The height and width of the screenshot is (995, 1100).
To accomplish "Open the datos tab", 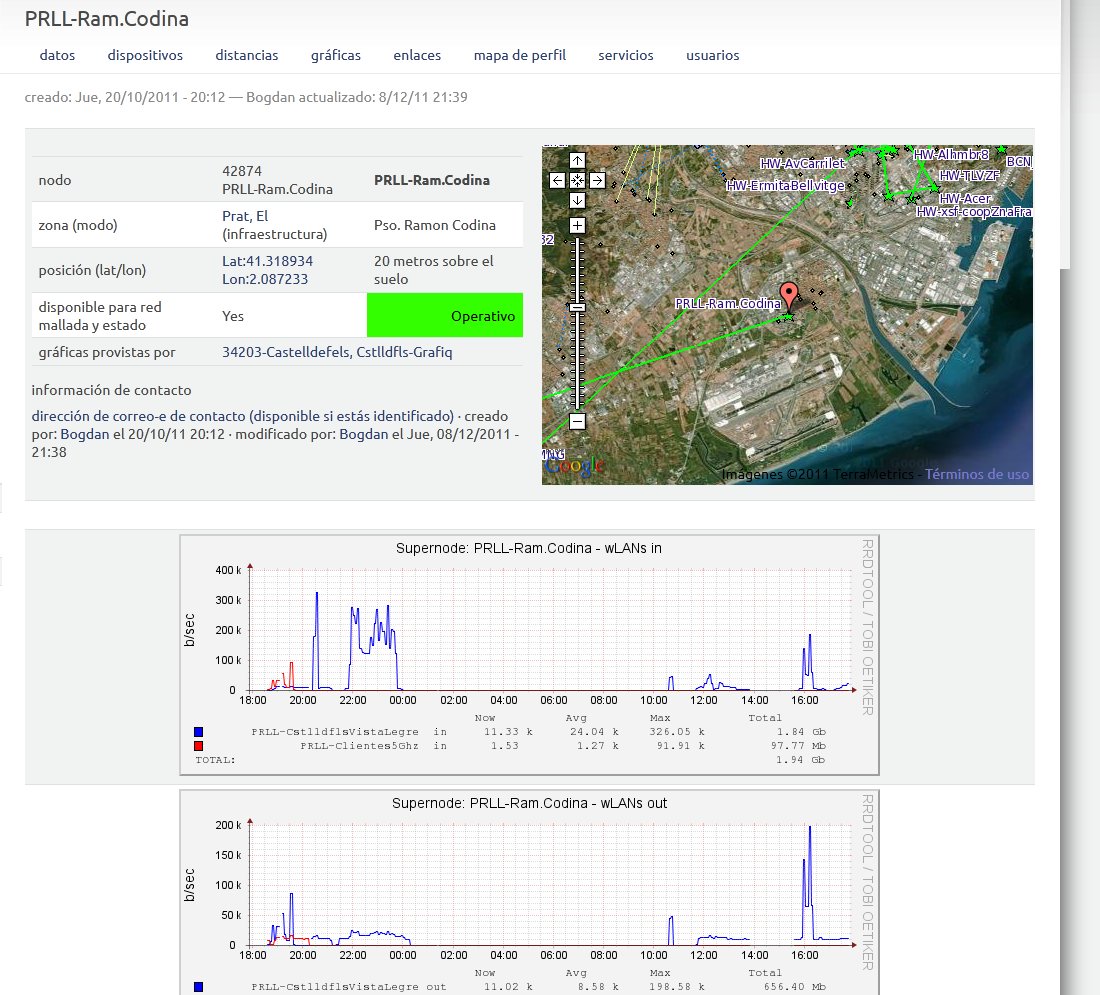I will coord(58,55).
